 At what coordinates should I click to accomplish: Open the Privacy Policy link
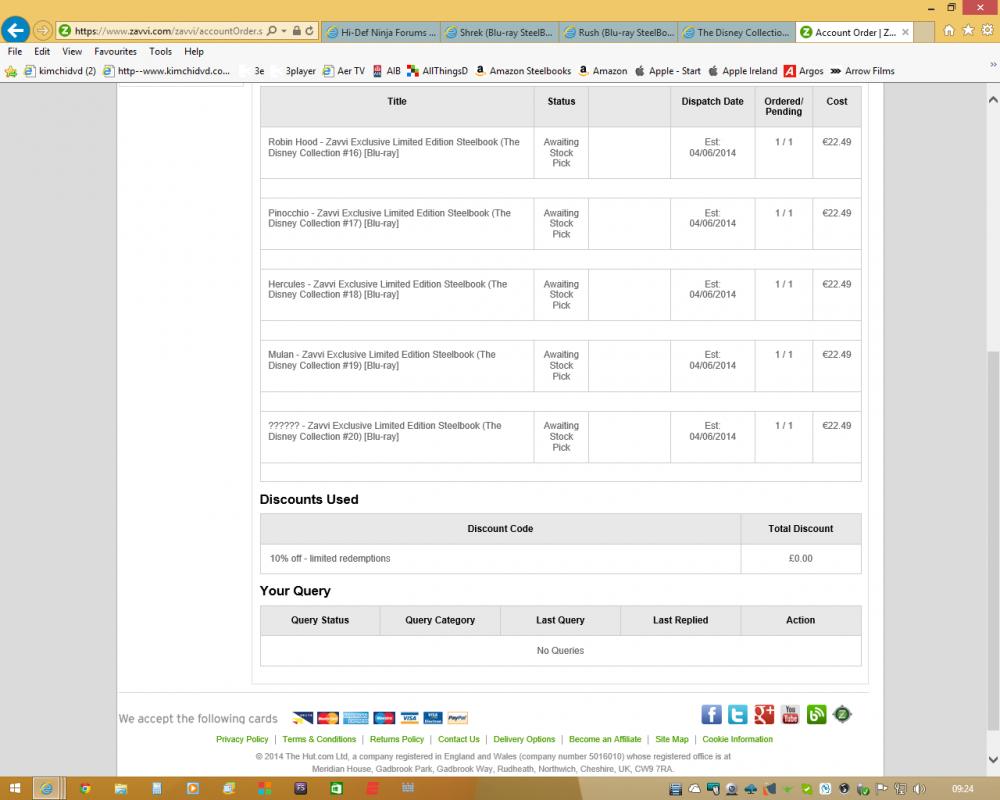(x=242, y=739)
